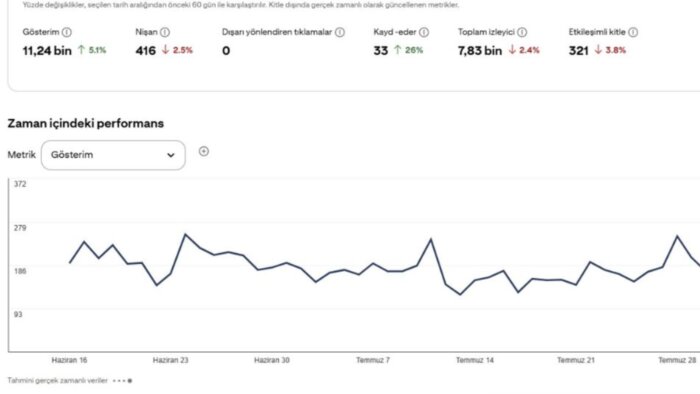Select the Kayd-eder value 33

click(380, 51)
